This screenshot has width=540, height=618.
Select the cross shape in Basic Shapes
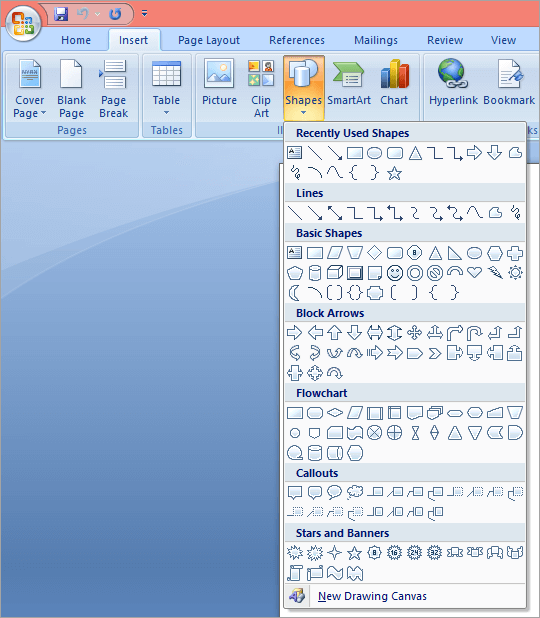click(515, 253)
